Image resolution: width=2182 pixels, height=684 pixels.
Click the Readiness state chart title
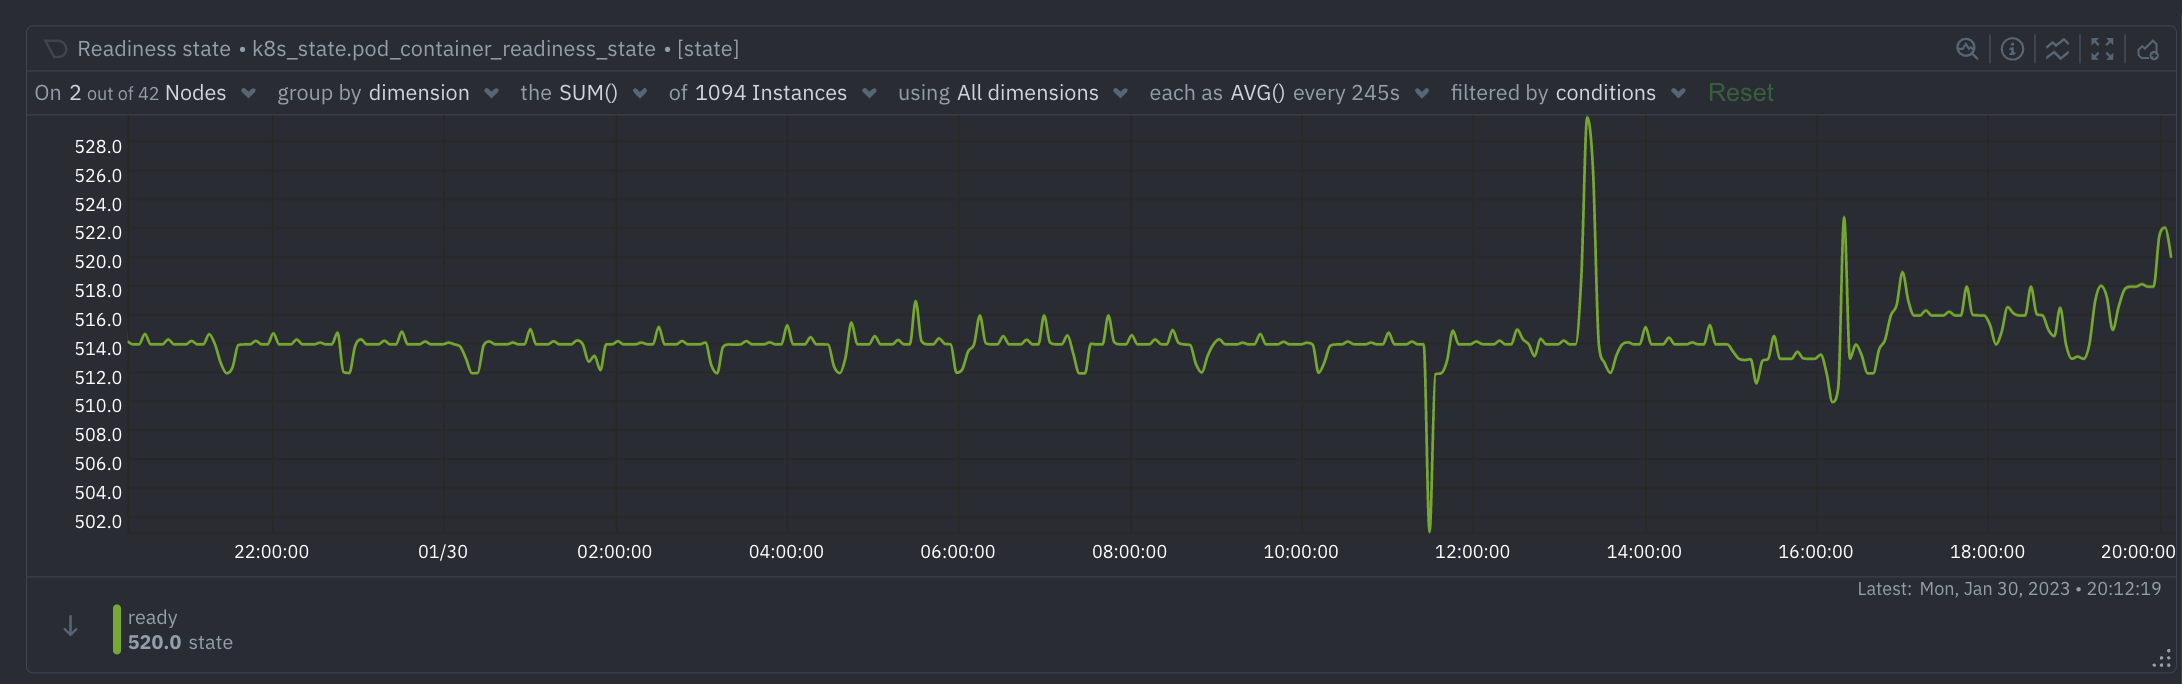pos(154,49)
